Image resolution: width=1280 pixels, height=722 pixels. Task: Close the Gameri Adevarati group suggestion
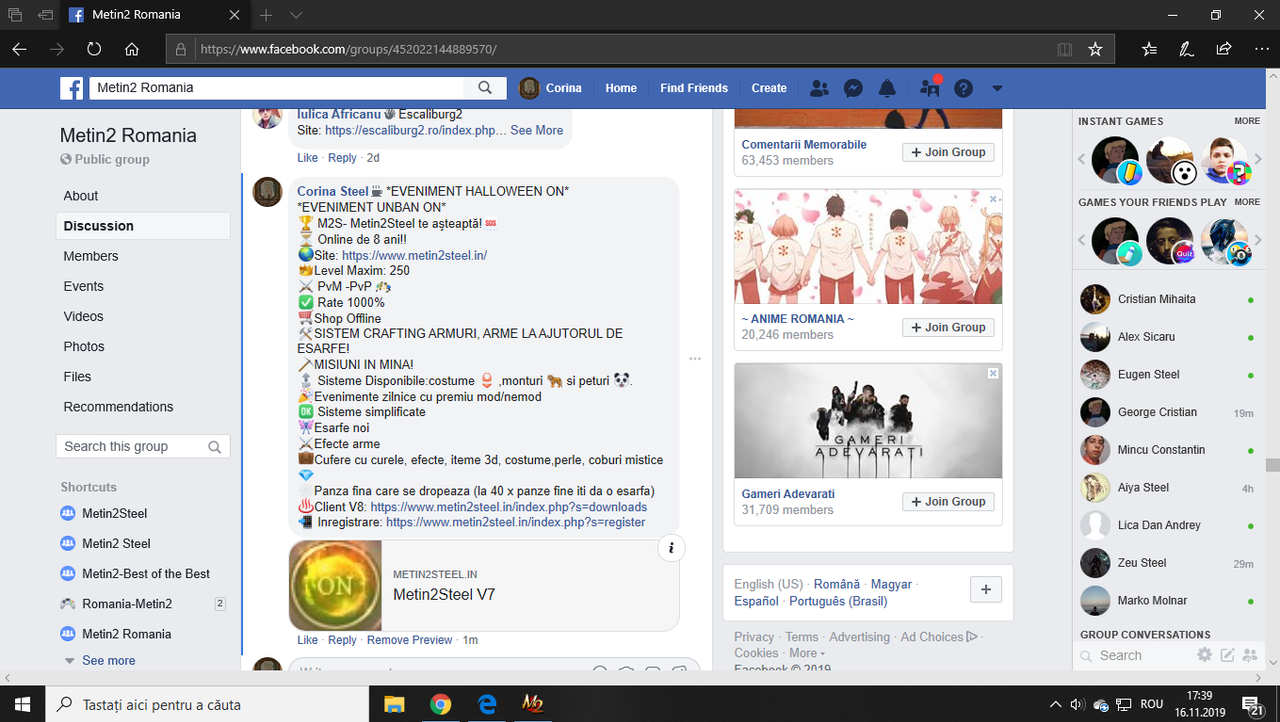pyautogui.click(x=993, y=373)
